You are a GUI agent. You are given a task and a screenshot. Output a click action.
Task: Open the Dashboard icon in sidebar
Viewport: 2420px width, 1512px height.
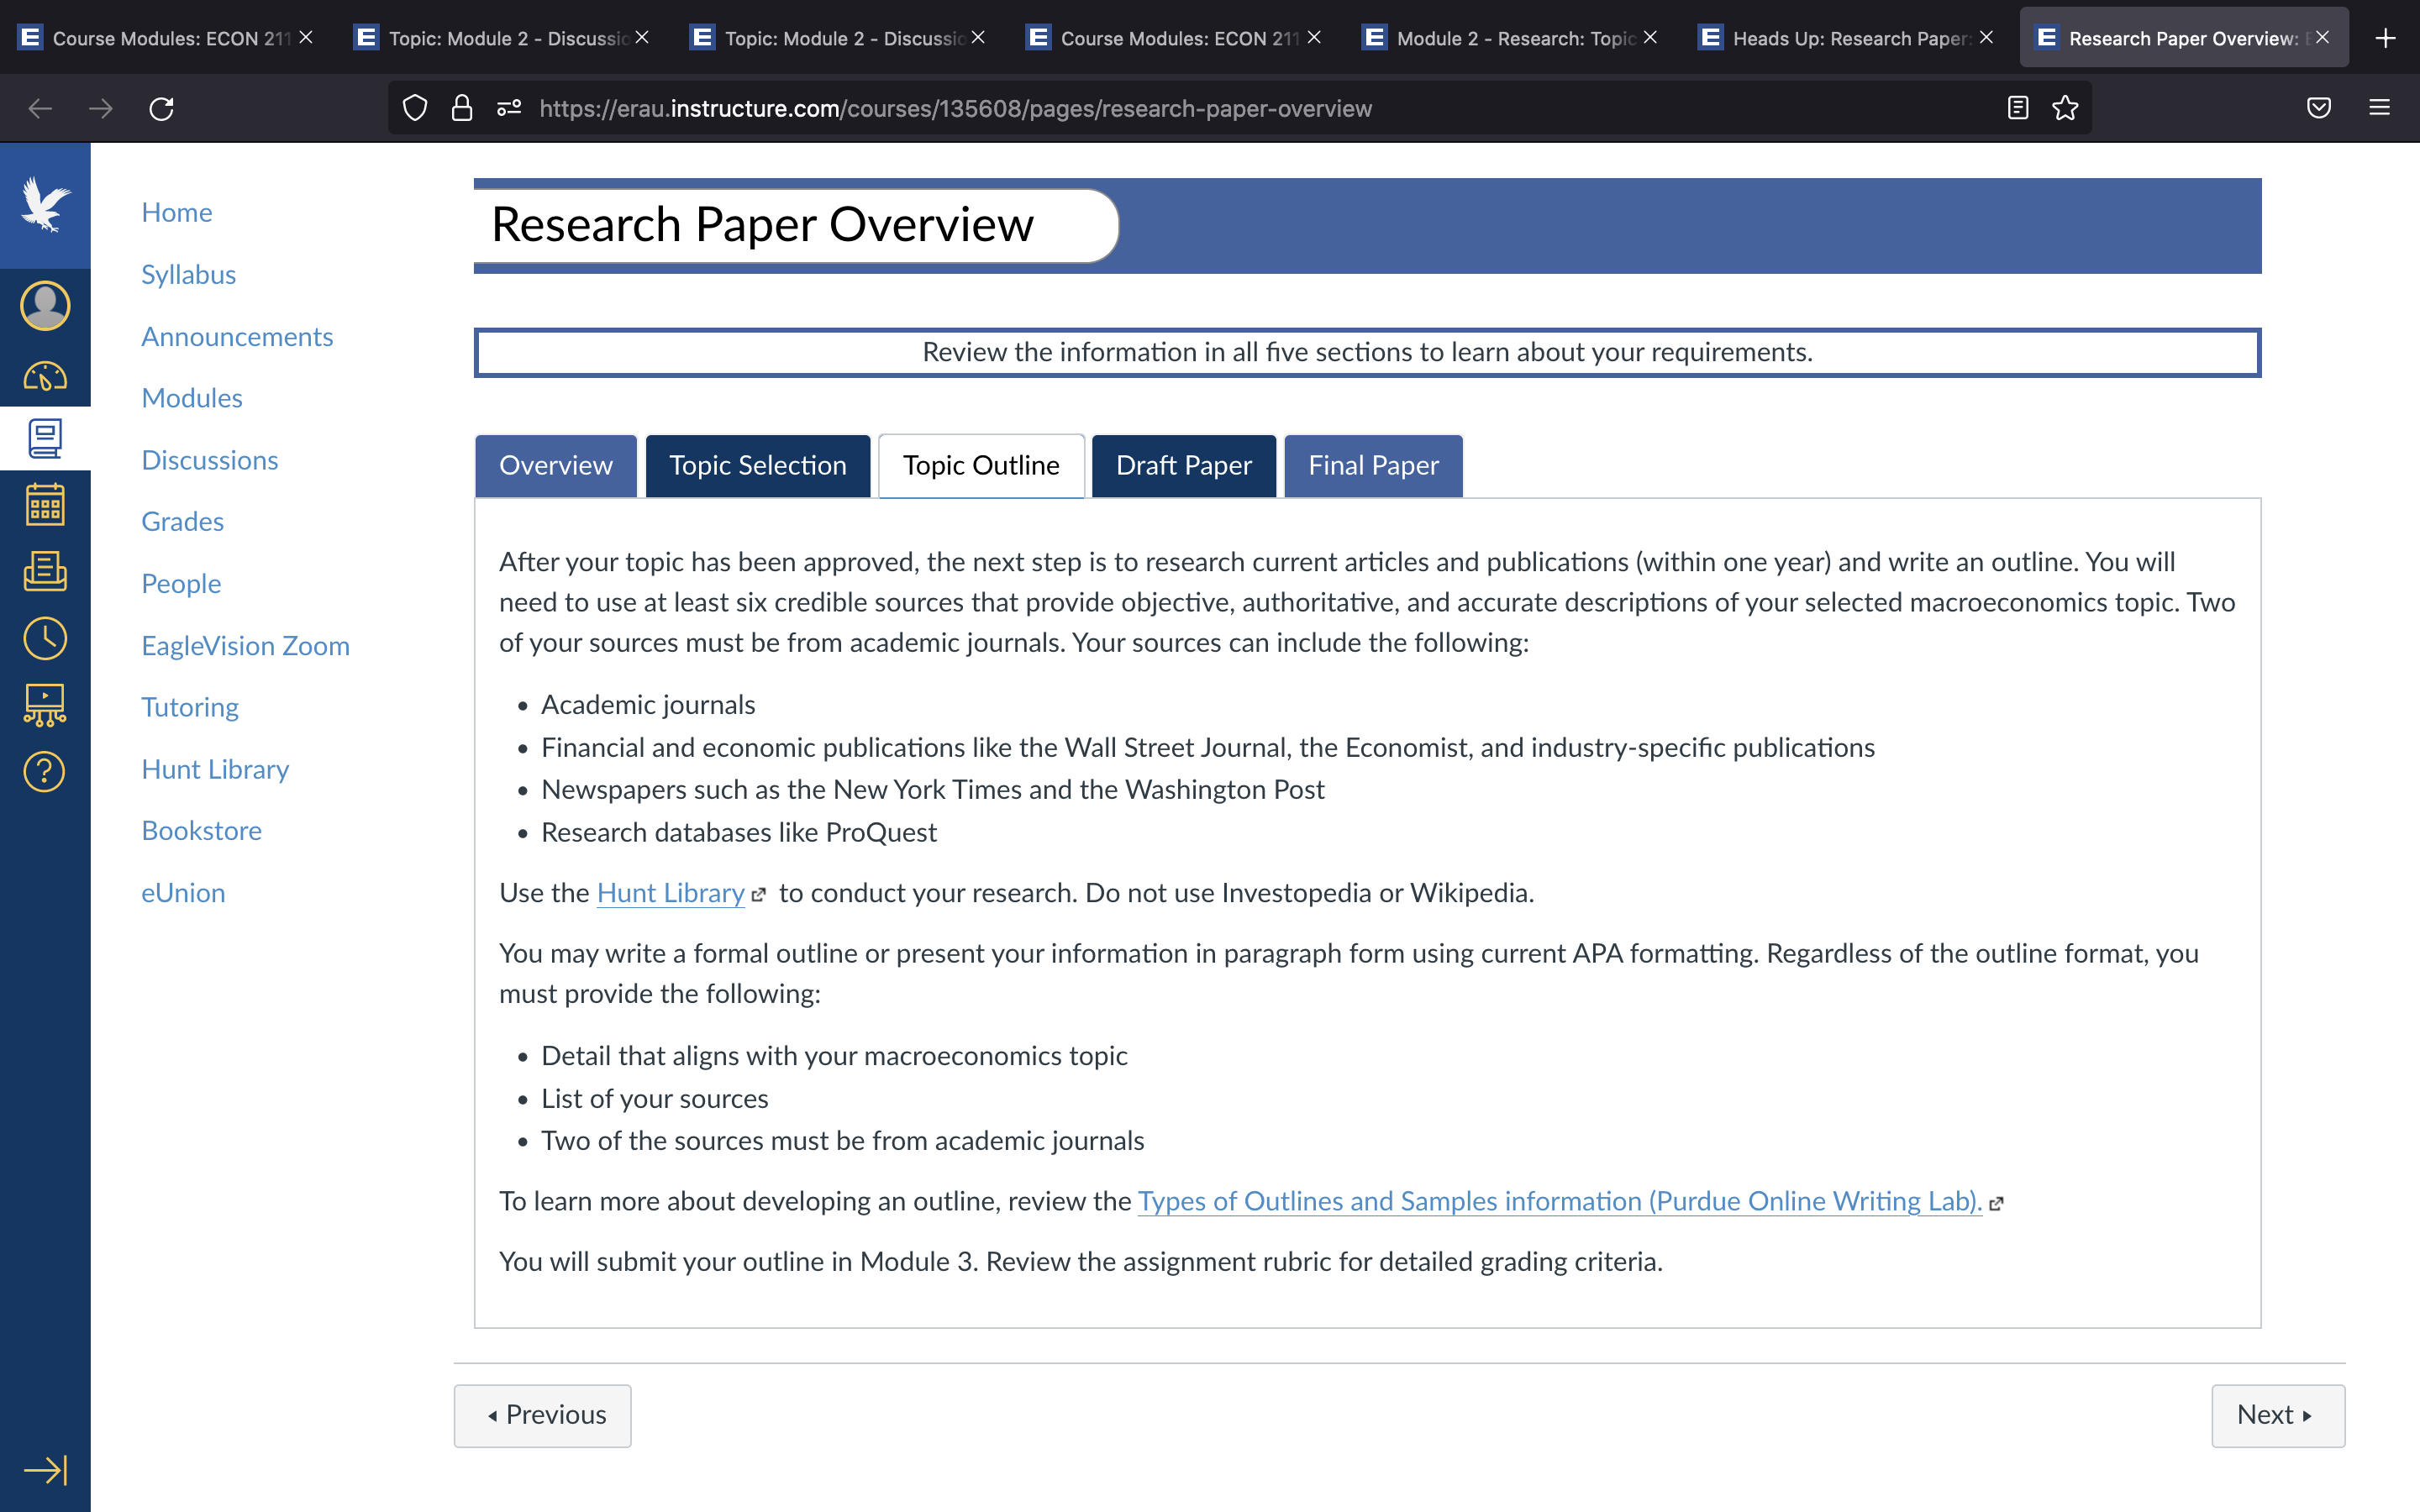click(45, 377)
